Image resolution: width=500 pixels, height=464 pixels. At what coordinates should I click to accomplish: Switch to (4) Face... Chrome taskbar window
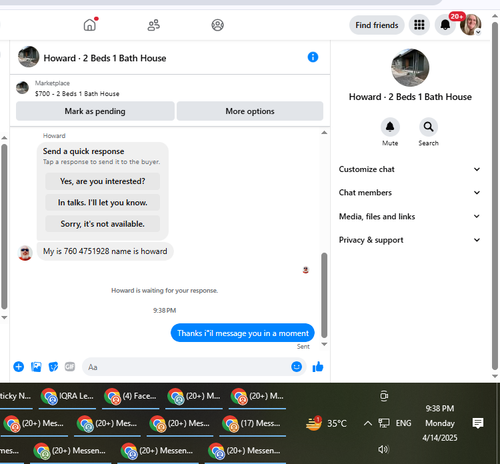coord(131,396)
